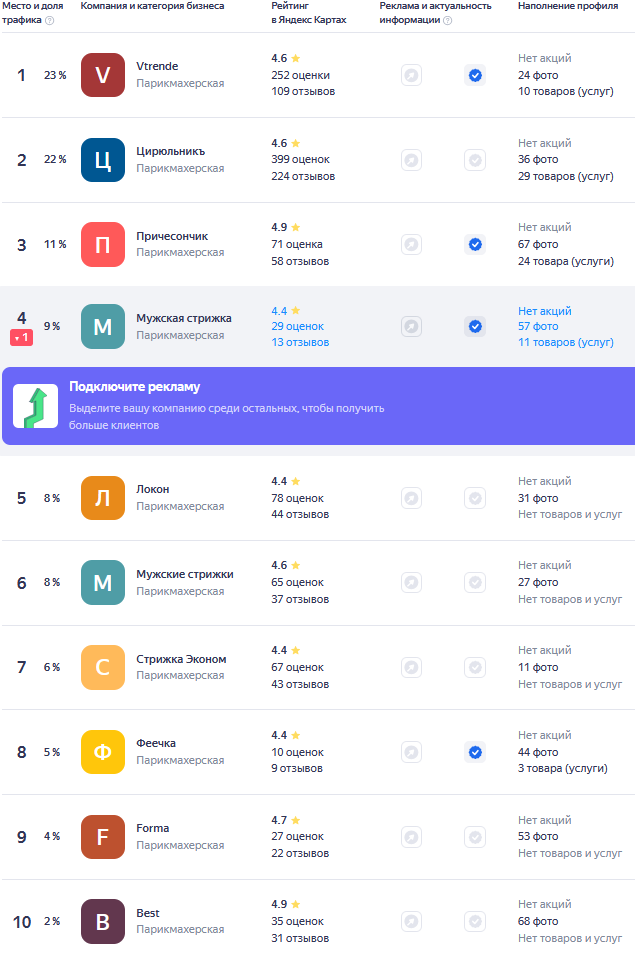
Task: Click the ad status icon for Best
Action: pos(411,921)
